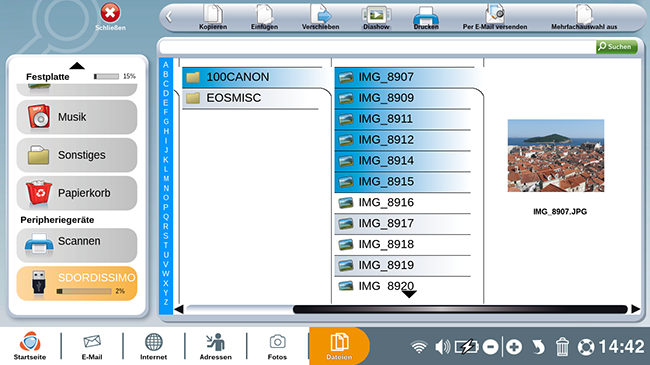Toggle Mehrfachauswahl aus multi-select mode
Image resolution: width=650 pixels, height=365 pixels.
[584, 17]
